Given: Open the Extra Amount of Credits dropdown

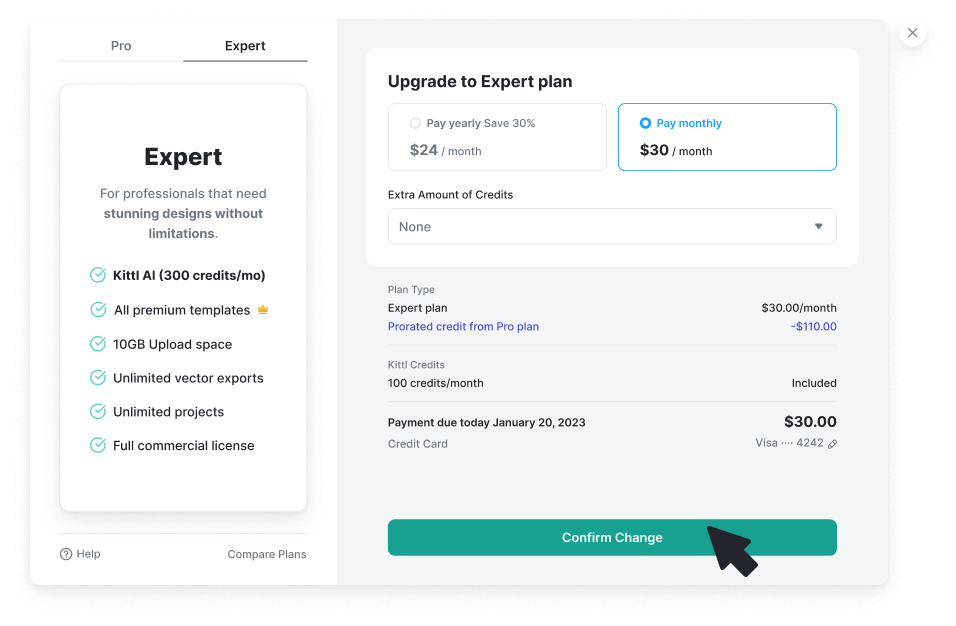Looking at the screenshot, I should (612, 226).
